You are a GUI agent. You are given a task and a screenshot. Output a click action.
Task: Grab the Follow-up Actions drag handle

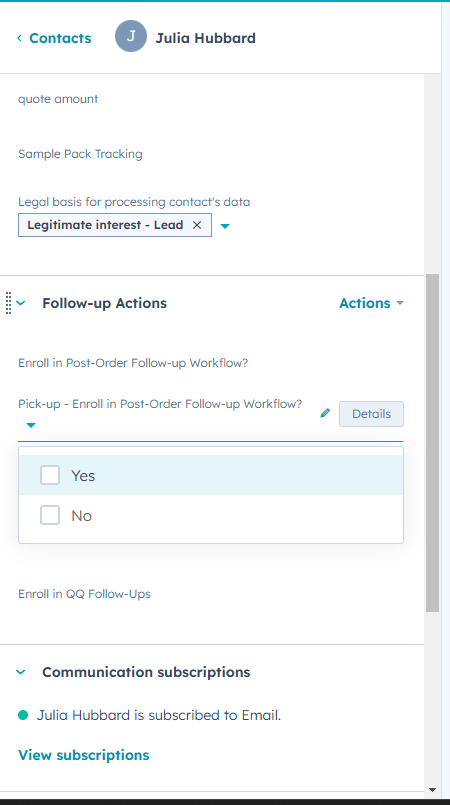click(x=8, y=303)
